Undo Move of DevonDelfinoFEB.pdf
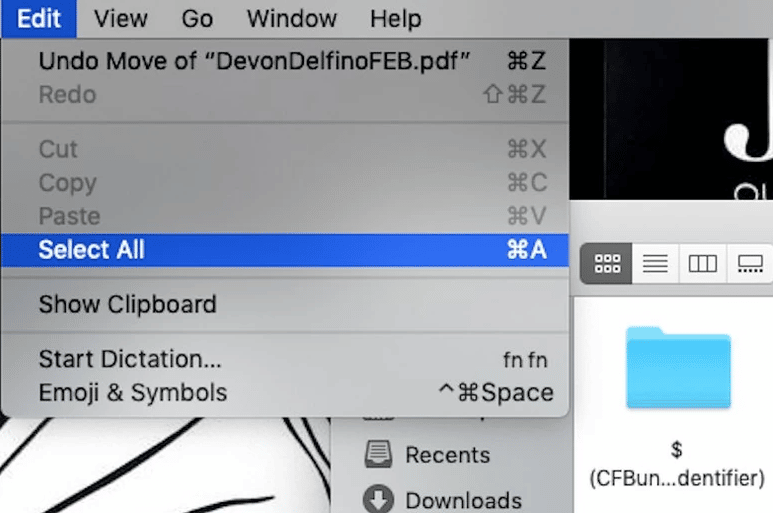 coord(254,61)
